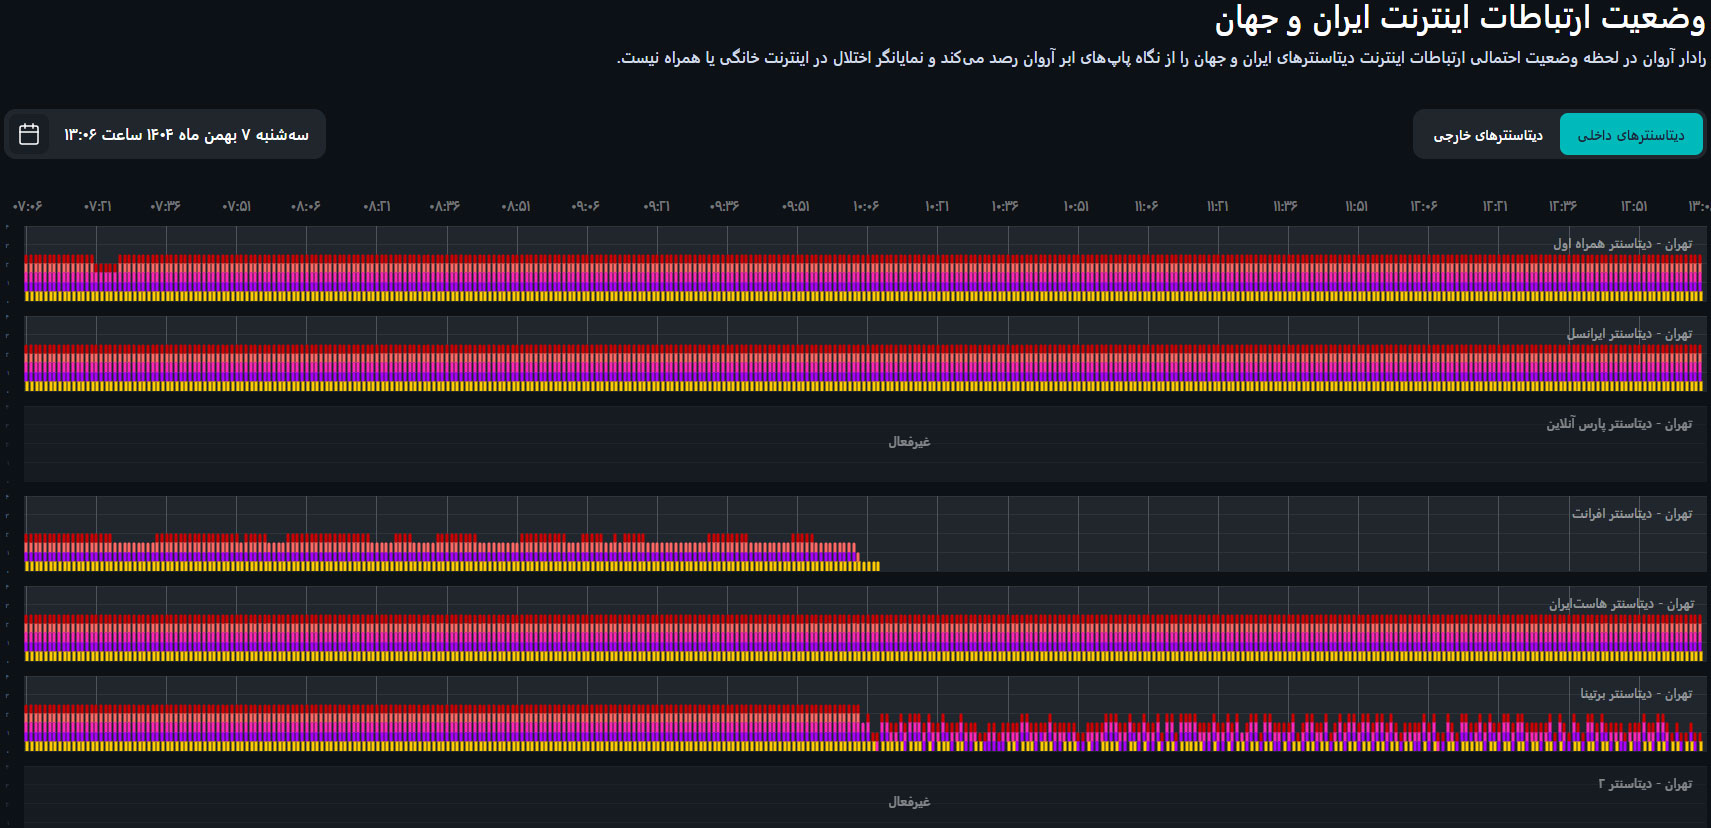The image size is (1711, 828).
Task: Click غیرفعال status in the دیتاسنتر ۲ row
Action: [x=909, y=802]
